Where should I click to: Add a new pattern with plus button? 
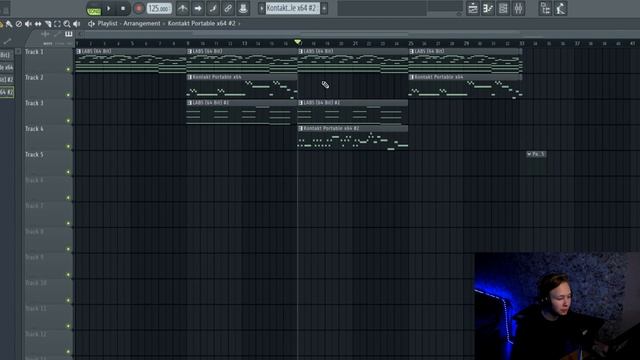pos(324,8)
